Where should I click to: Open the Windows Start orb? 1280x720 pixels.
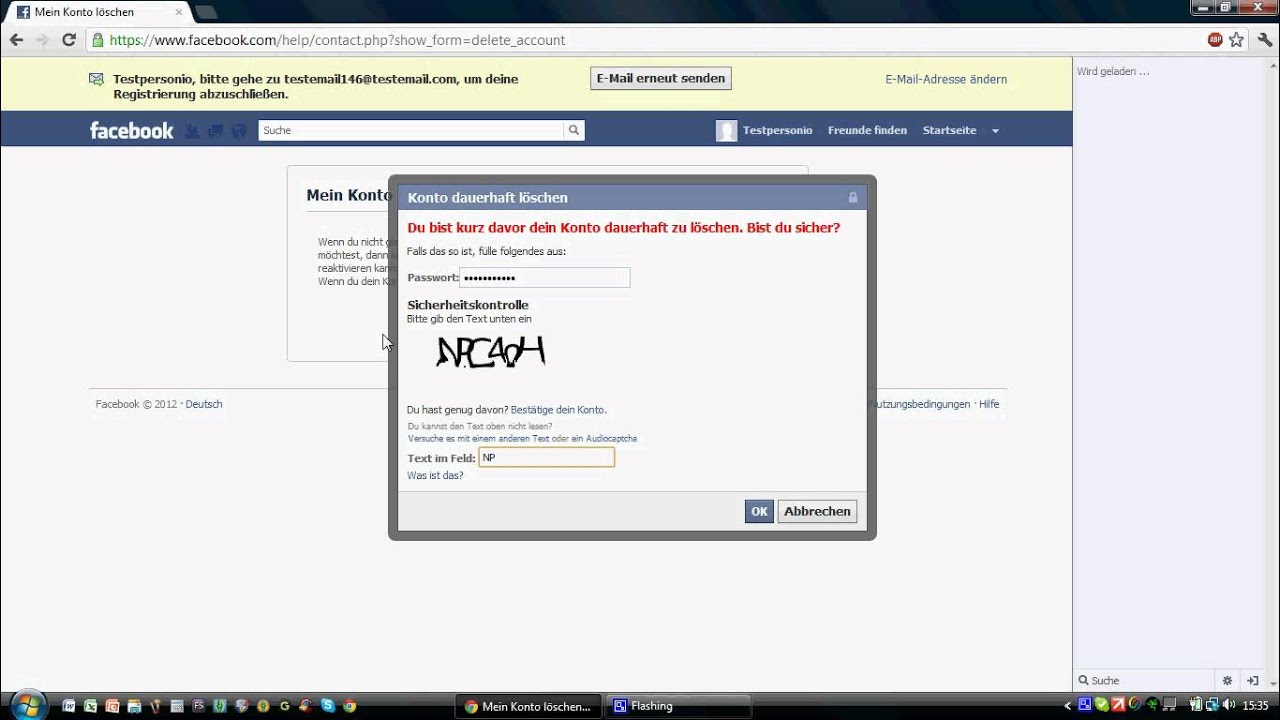pyautogui.click(x=27, y=705)
